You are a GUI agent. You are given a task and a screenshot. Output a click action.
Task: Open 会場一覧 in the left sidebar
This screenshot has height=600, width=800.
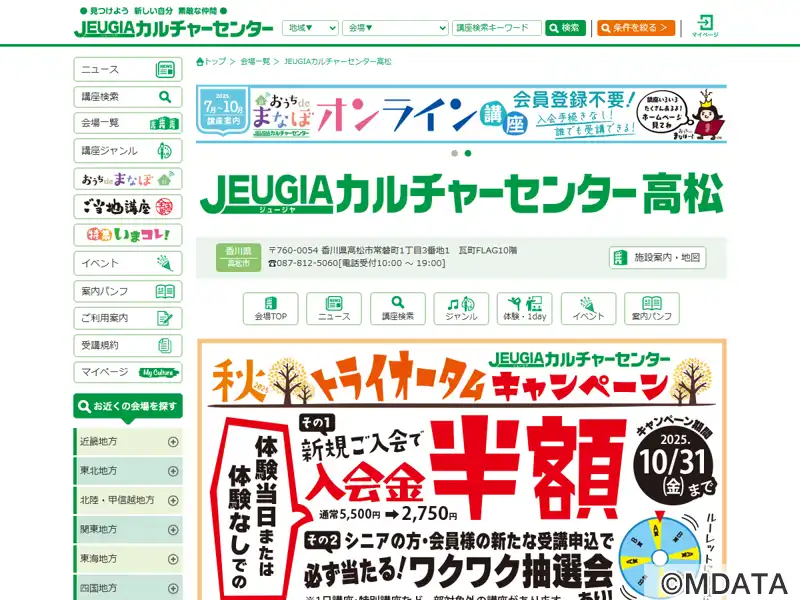(x=128, y=123)
